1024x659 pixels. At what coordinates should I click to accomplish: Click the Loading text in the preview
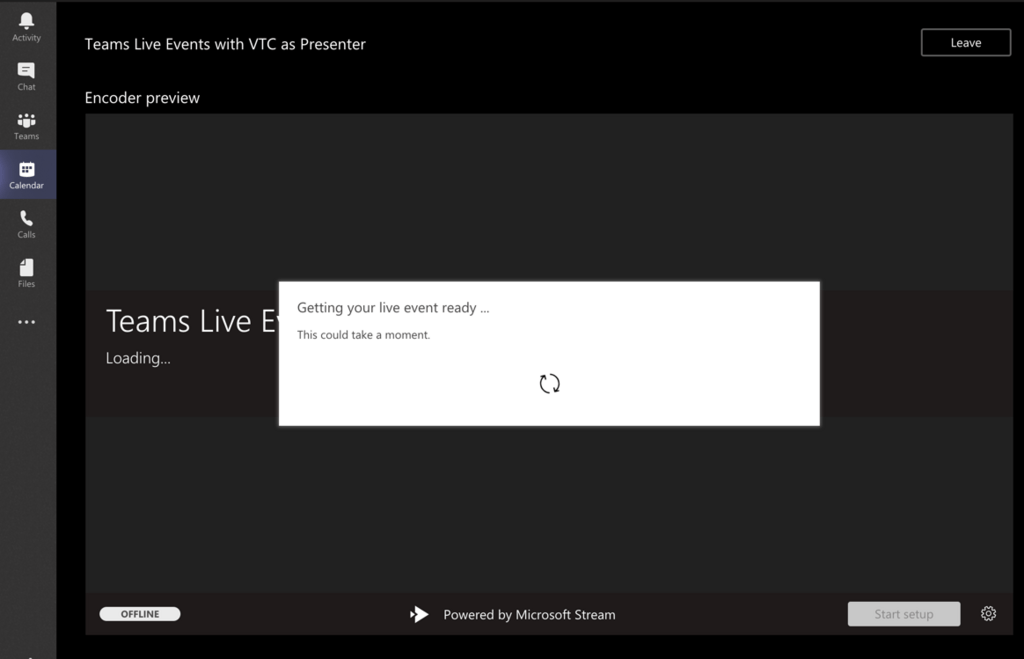click(137, 357)
